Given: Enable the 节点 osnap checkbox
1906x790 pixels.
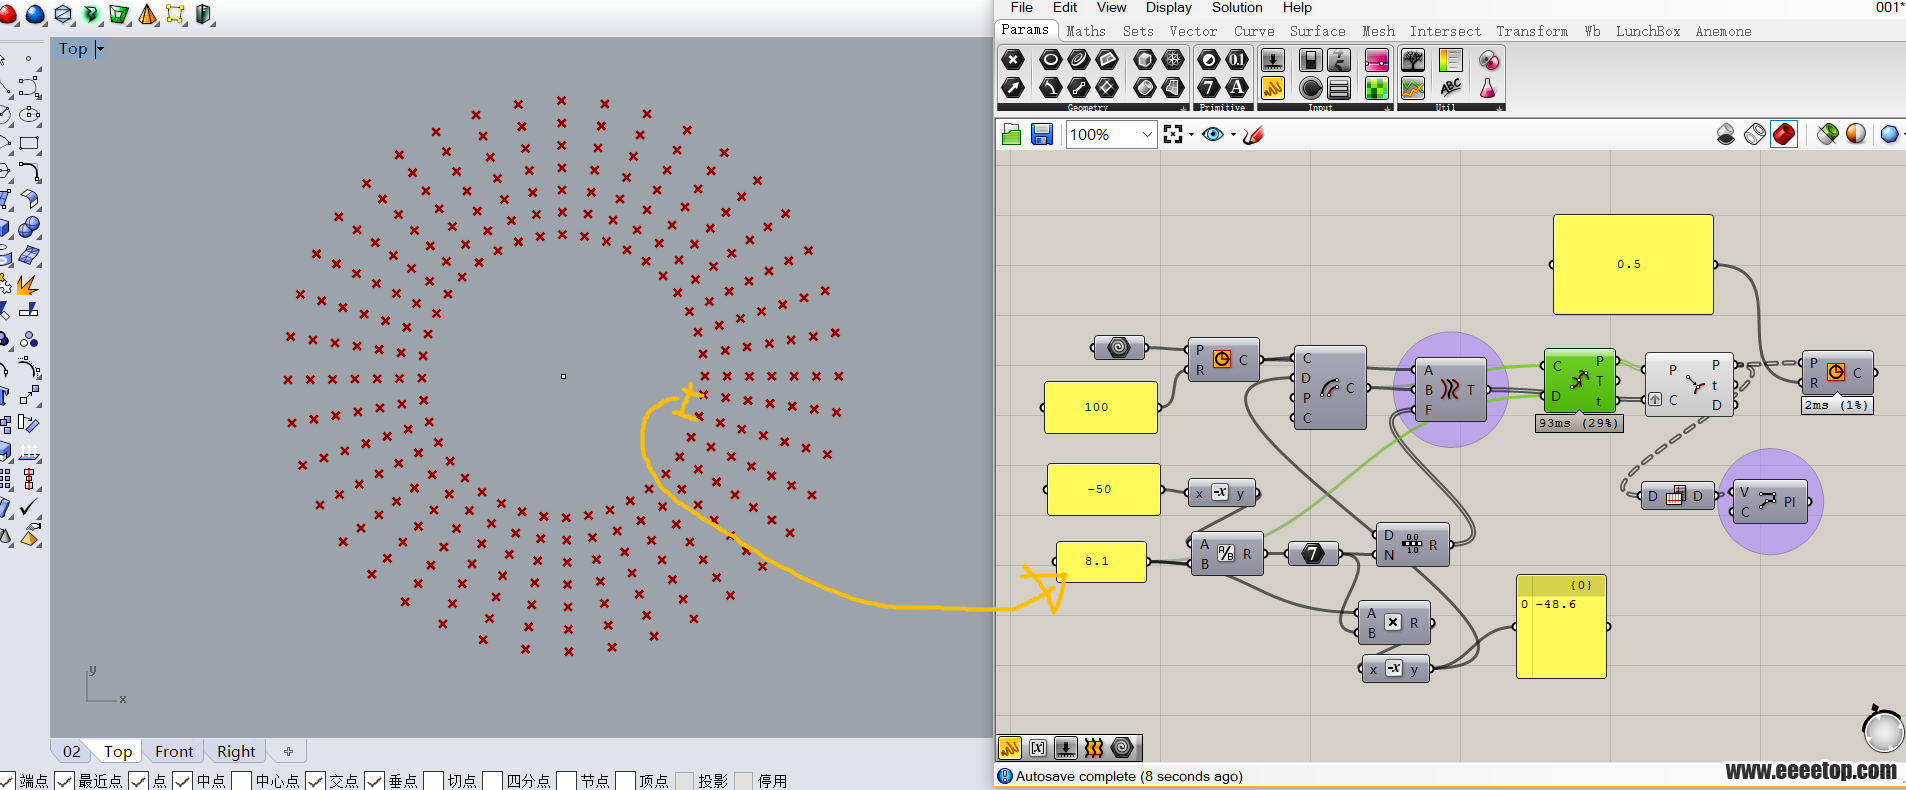Looking at the screenshot, I should (x=567, y=781).
